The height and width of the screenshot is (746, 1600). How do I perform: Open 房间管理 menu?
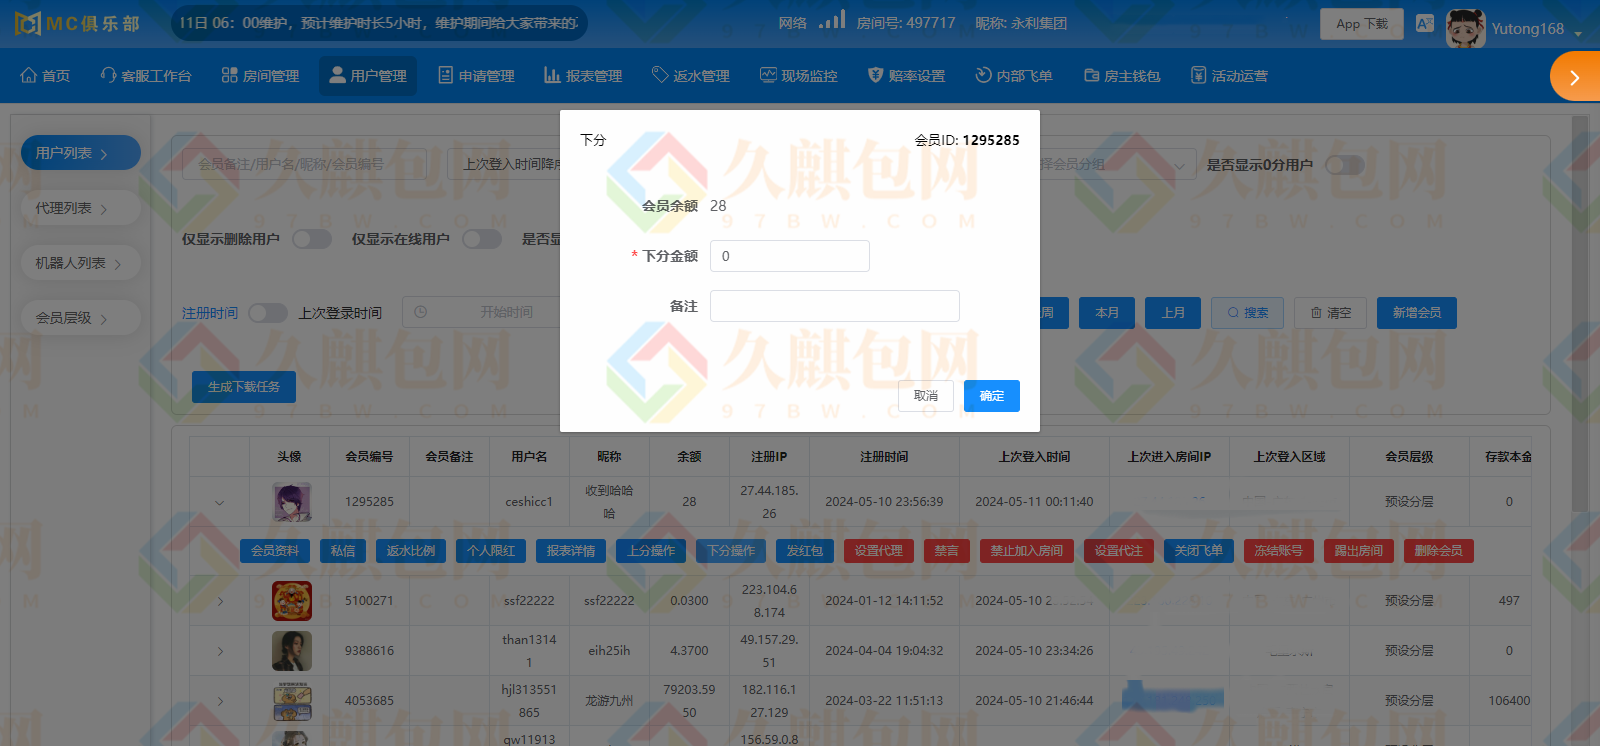261,76
